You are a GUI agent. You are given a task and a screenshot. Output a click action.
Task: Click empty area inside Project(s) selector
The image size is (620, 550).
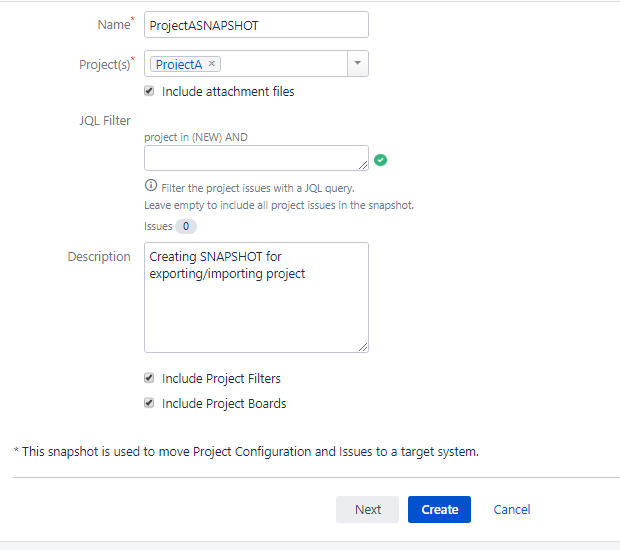point(285,64)
